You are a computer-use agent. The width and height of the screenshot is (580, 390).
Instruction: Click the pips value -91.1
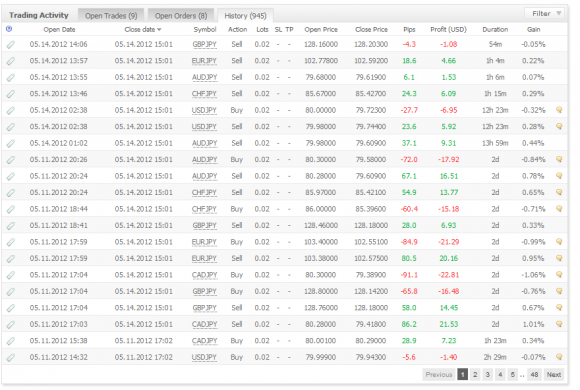coord(409,275)
